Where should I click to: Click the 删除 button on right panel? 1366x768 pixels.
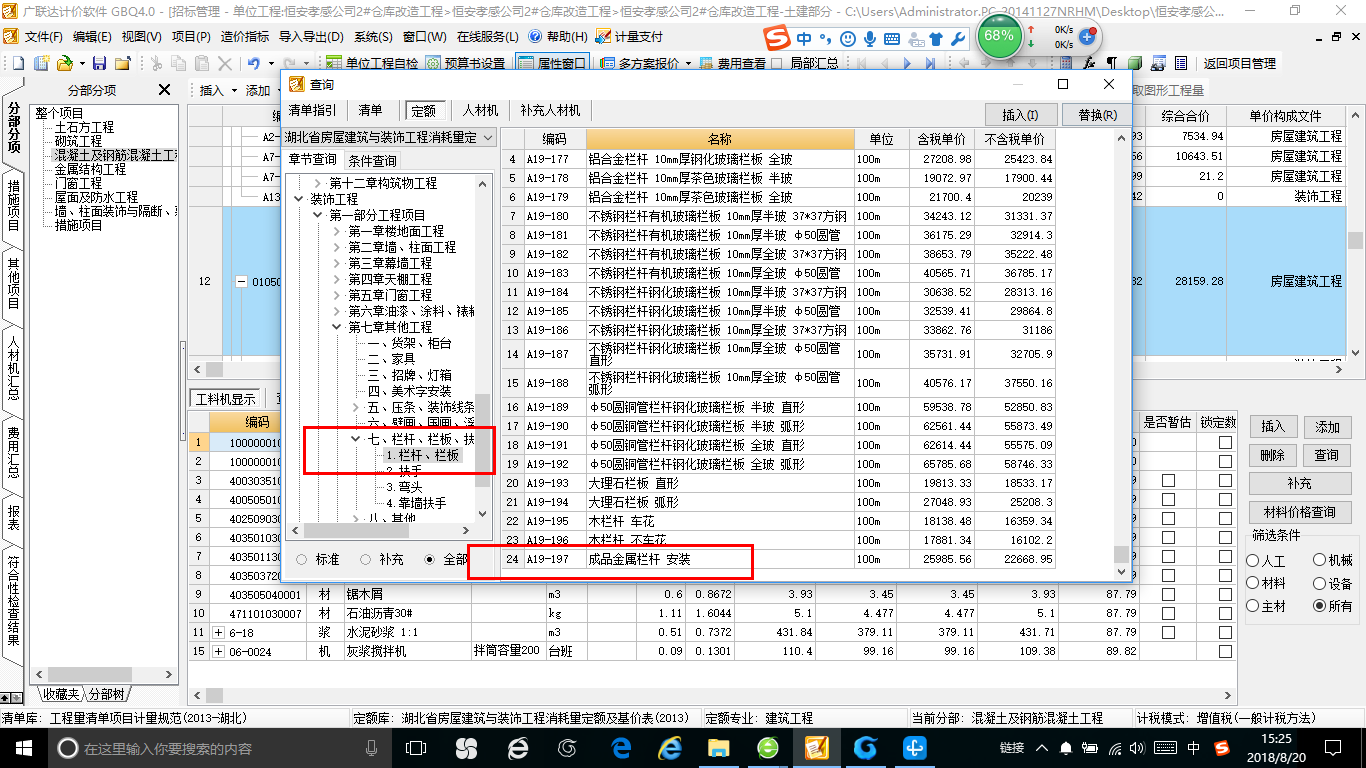pos(1272,455)
